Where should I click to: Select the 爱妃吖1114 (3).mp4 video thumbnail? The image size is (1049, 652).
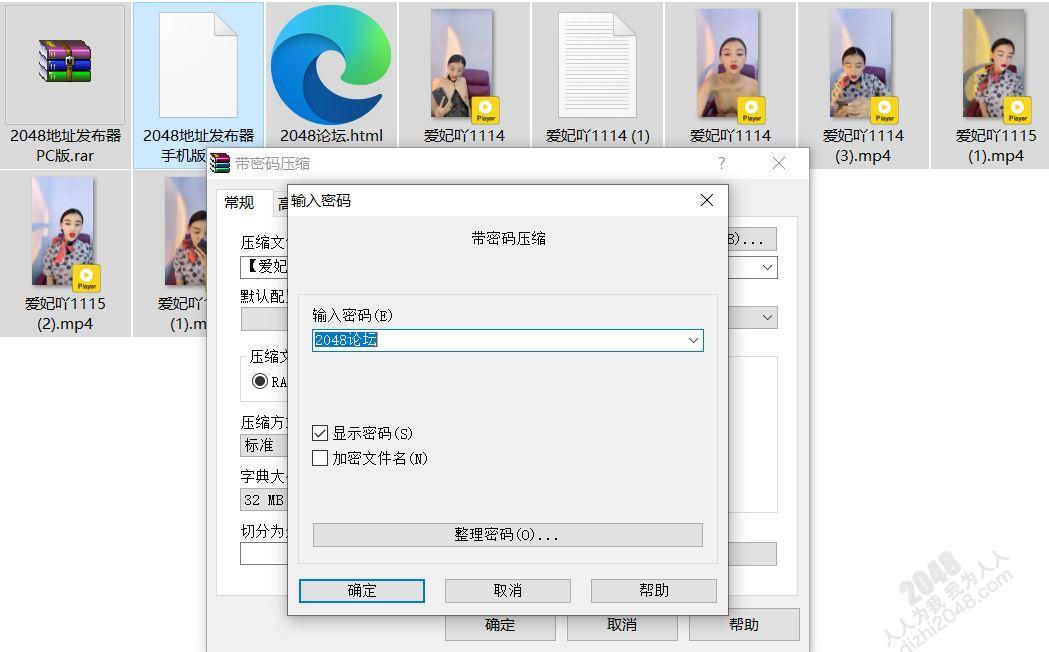pos(862,65)
